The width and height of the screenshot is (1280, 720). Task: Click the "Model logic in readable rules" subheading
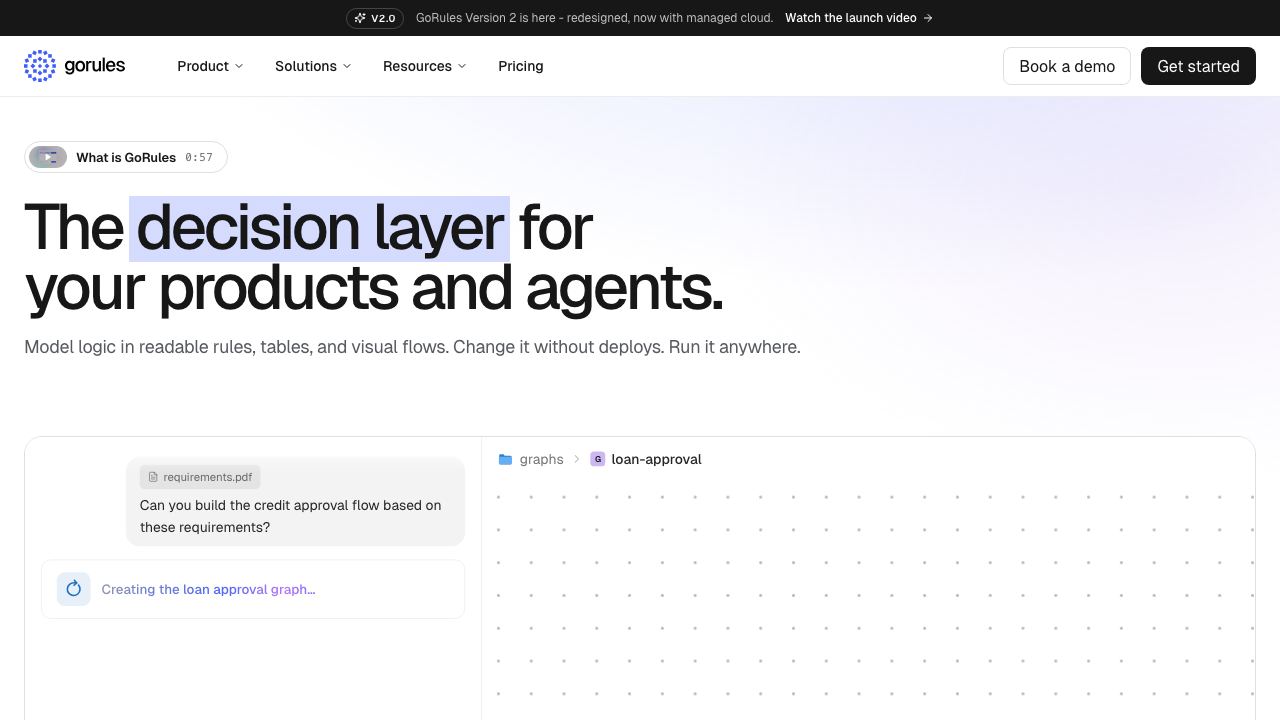412,347
